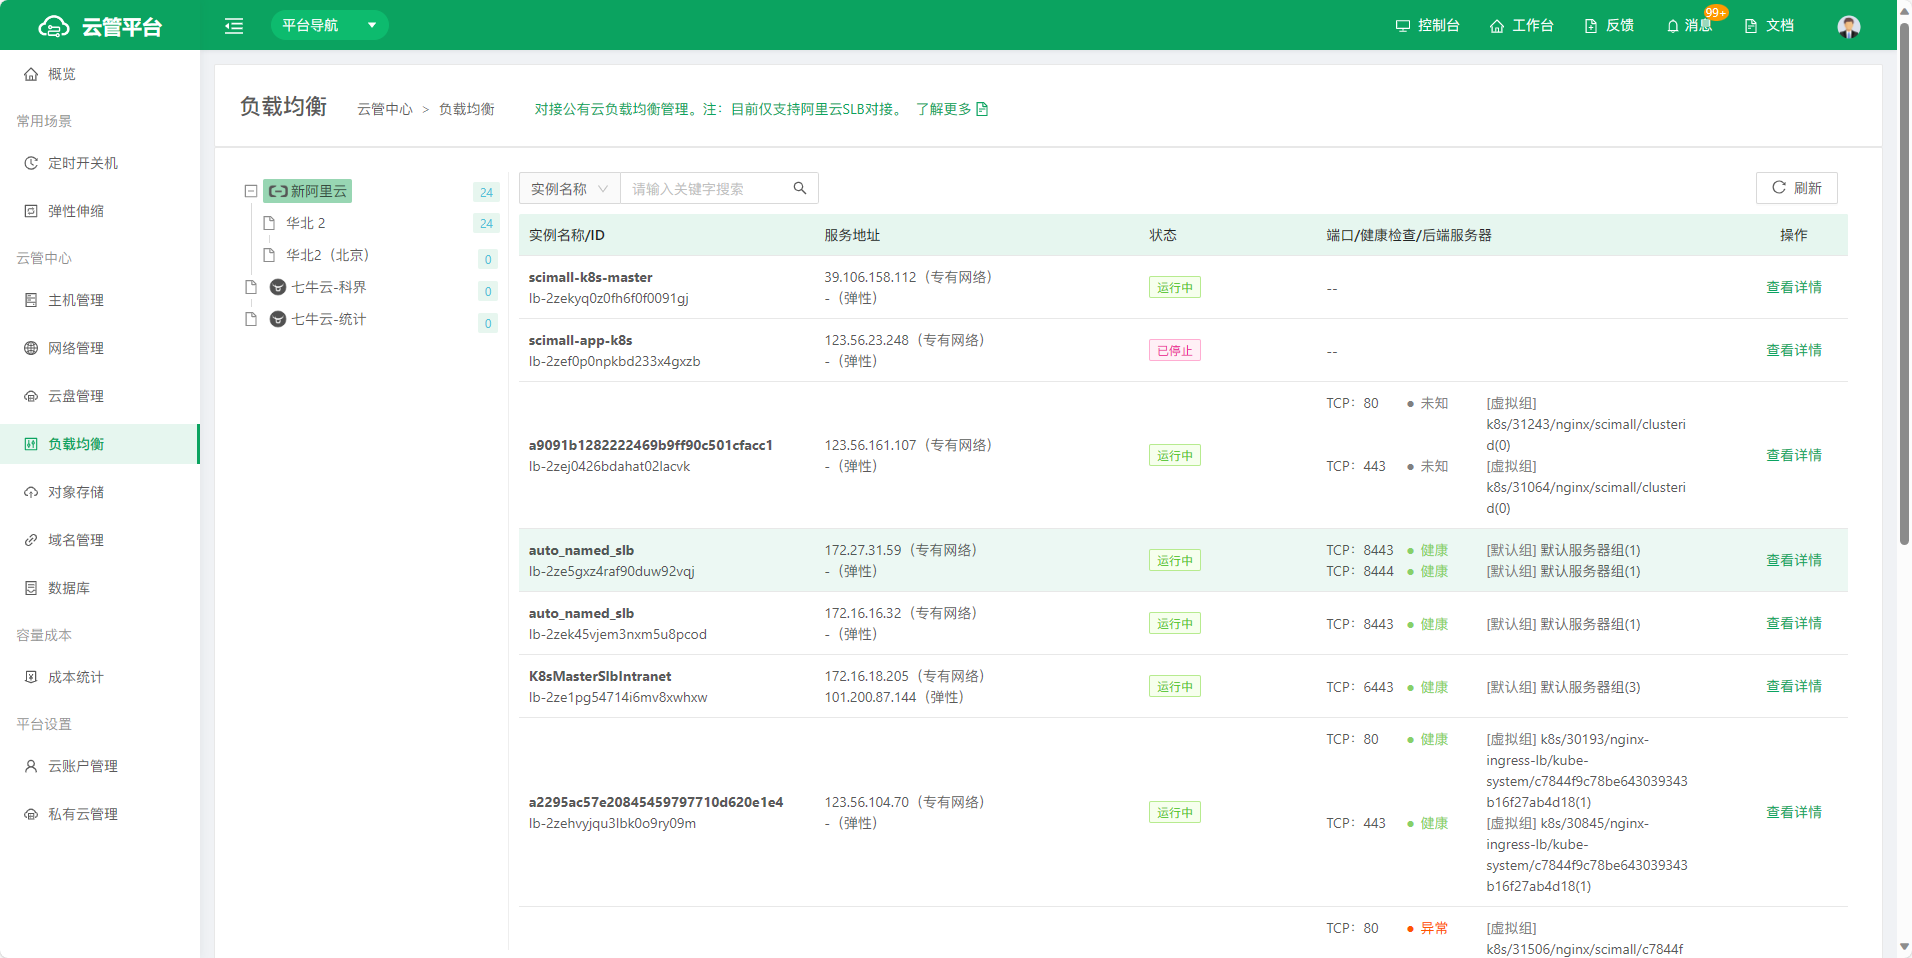Click the 弹性伸缩 sidebar icon
1912x958 pixels.
point(31,211)
